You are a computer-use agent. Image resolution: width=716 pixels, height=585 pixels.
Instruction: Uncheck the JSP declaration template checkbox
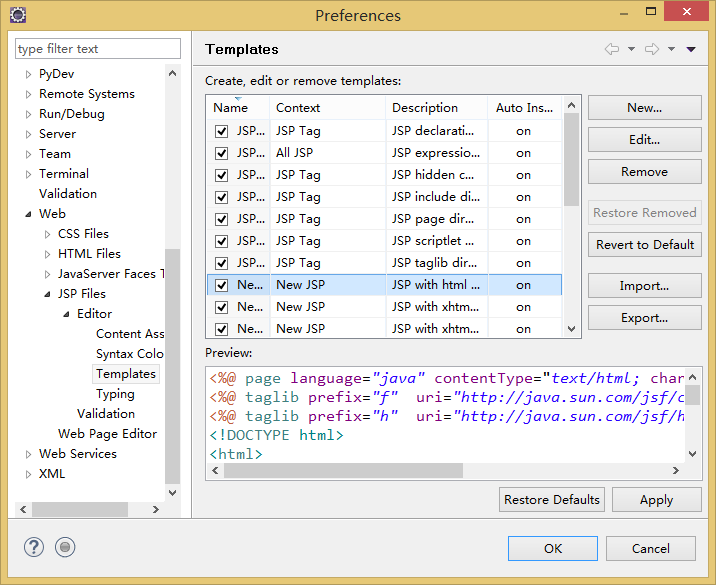point(221,132)
